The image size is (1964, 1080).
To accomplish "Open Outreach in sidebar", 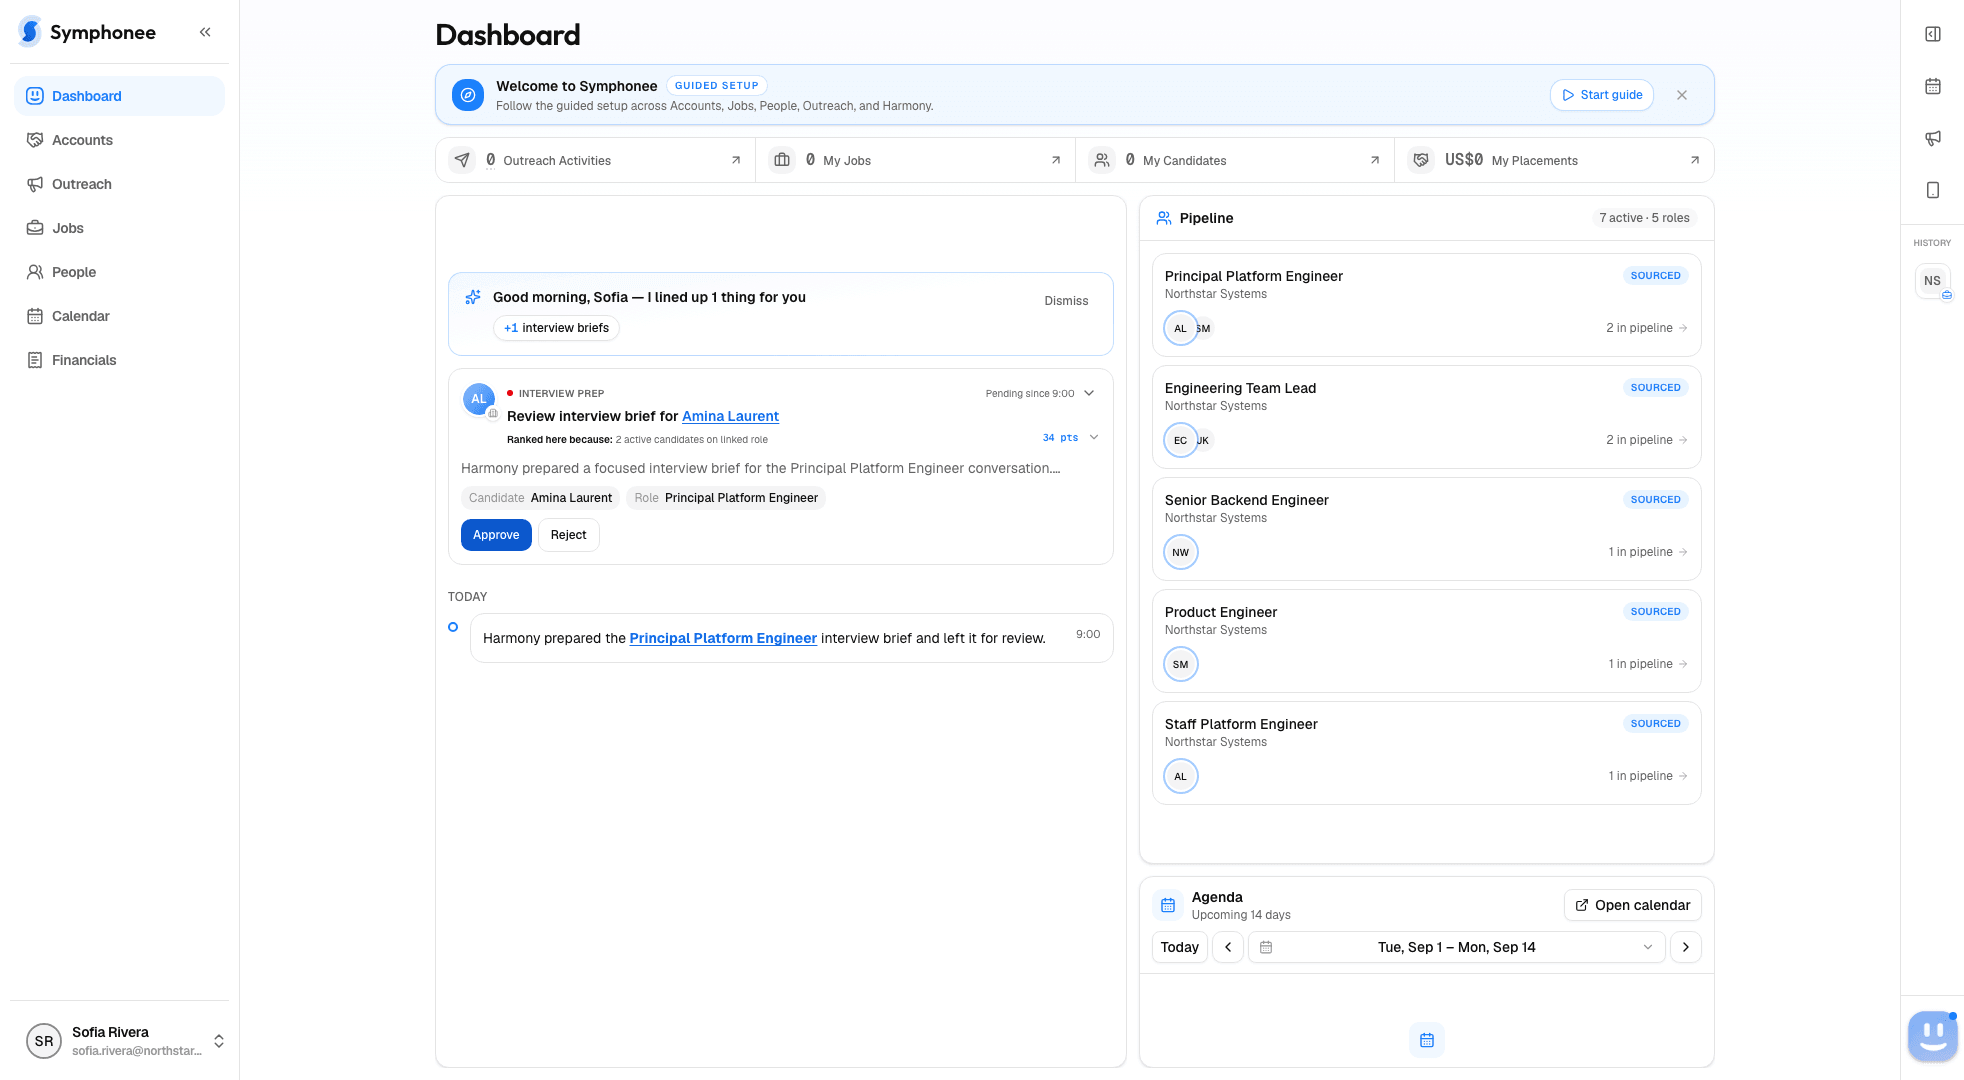I will pos(119,184).
